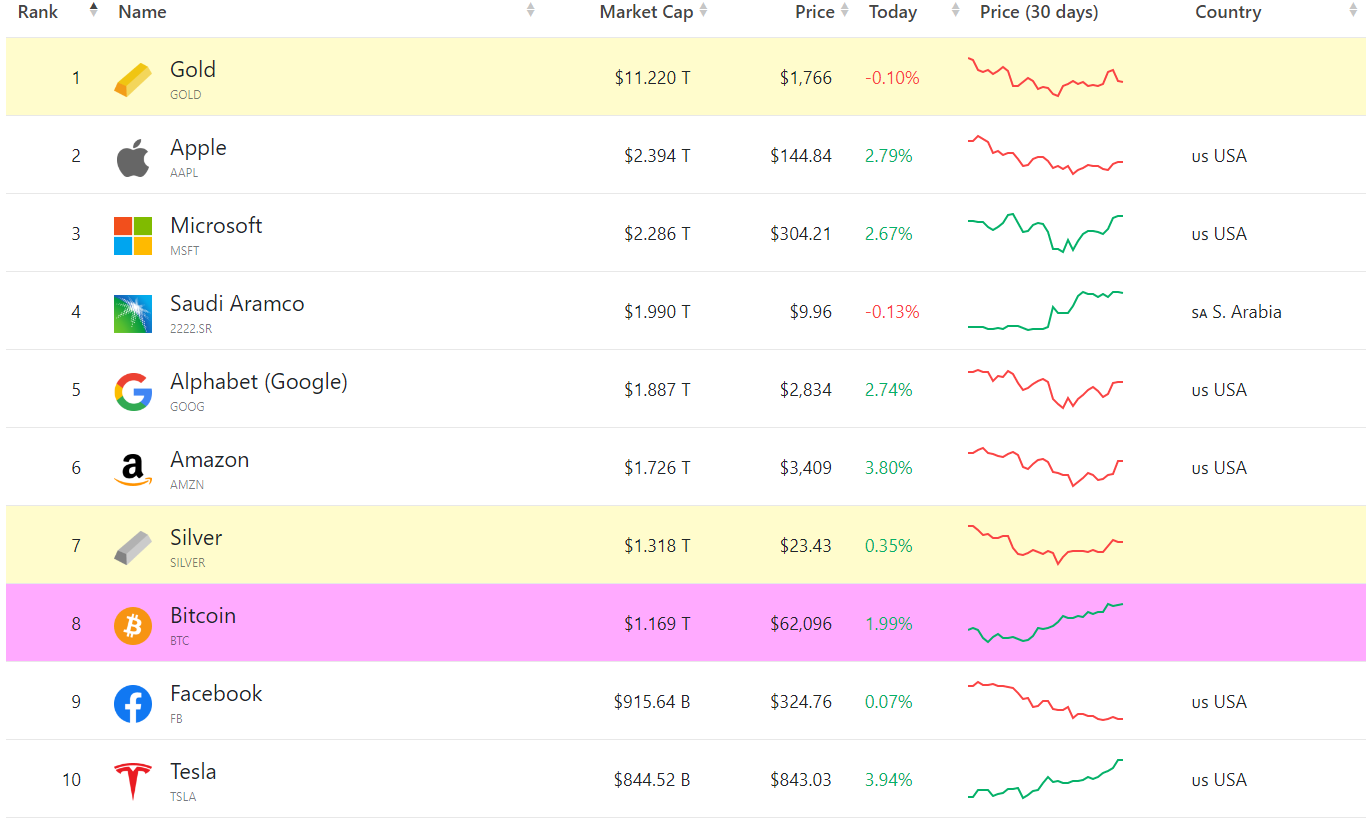This screenshot has height=821, width=1367.
Task: Open the Bitcoin asset link
Action: pyautogui.click(x=203, y=616)
